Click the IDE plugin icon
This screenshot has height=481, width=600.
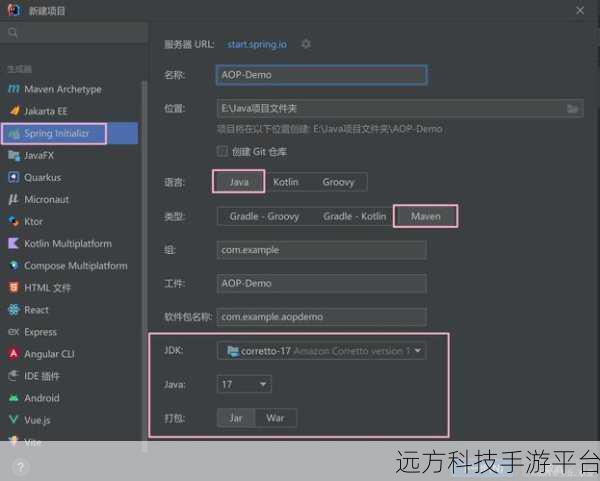click(13, 376)
